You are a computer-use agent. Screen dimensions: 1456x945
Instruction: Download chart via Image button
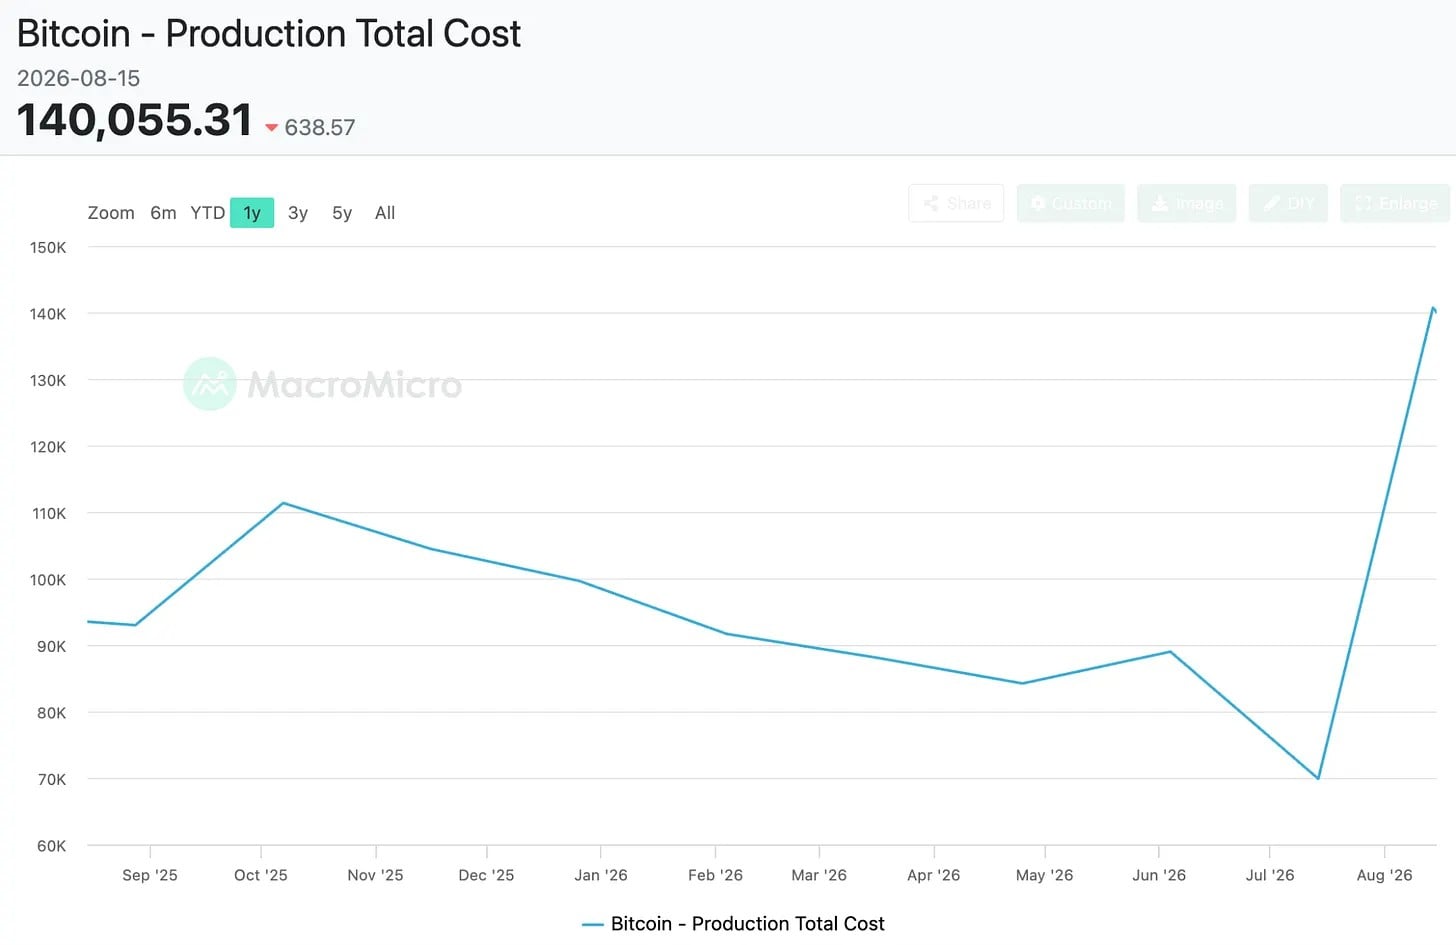1187,203
